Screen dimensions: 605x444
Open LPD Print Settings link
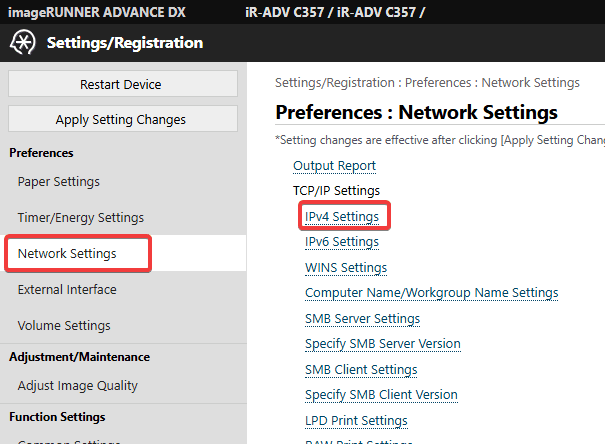click(x=356, y=421)
